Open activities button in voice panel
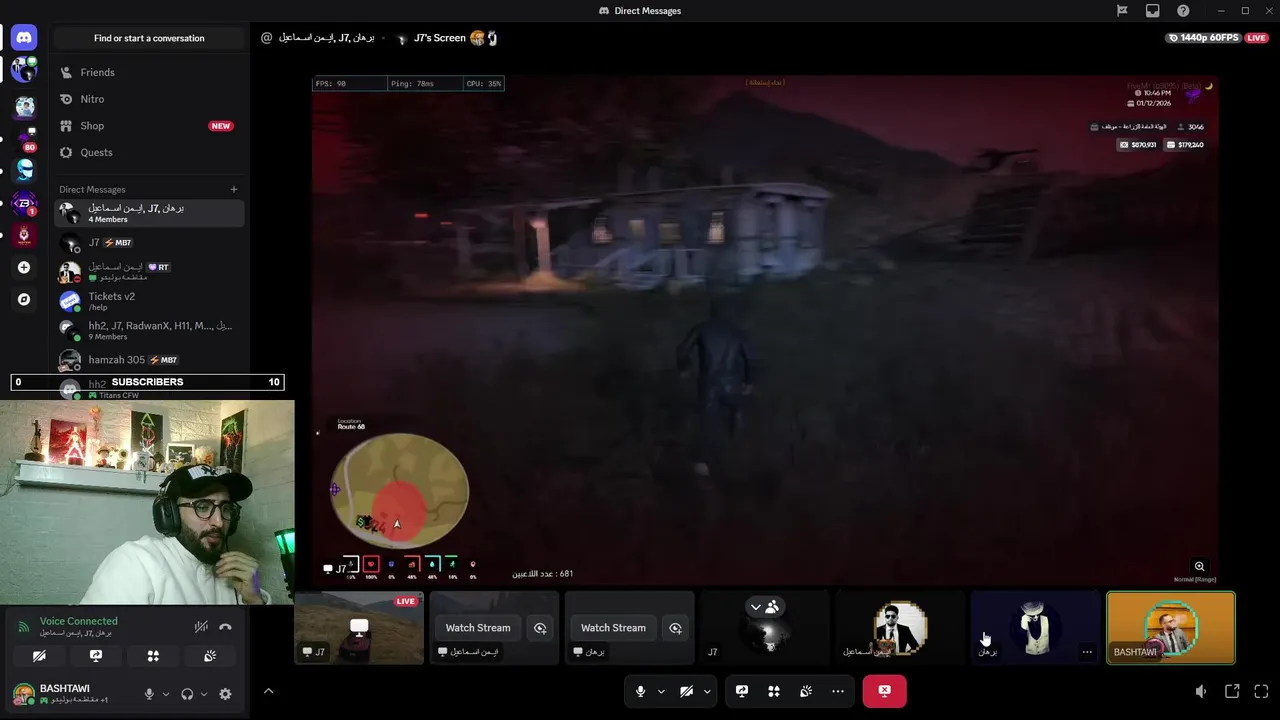Screen dimensions: 1280x720 coord(153,656)
